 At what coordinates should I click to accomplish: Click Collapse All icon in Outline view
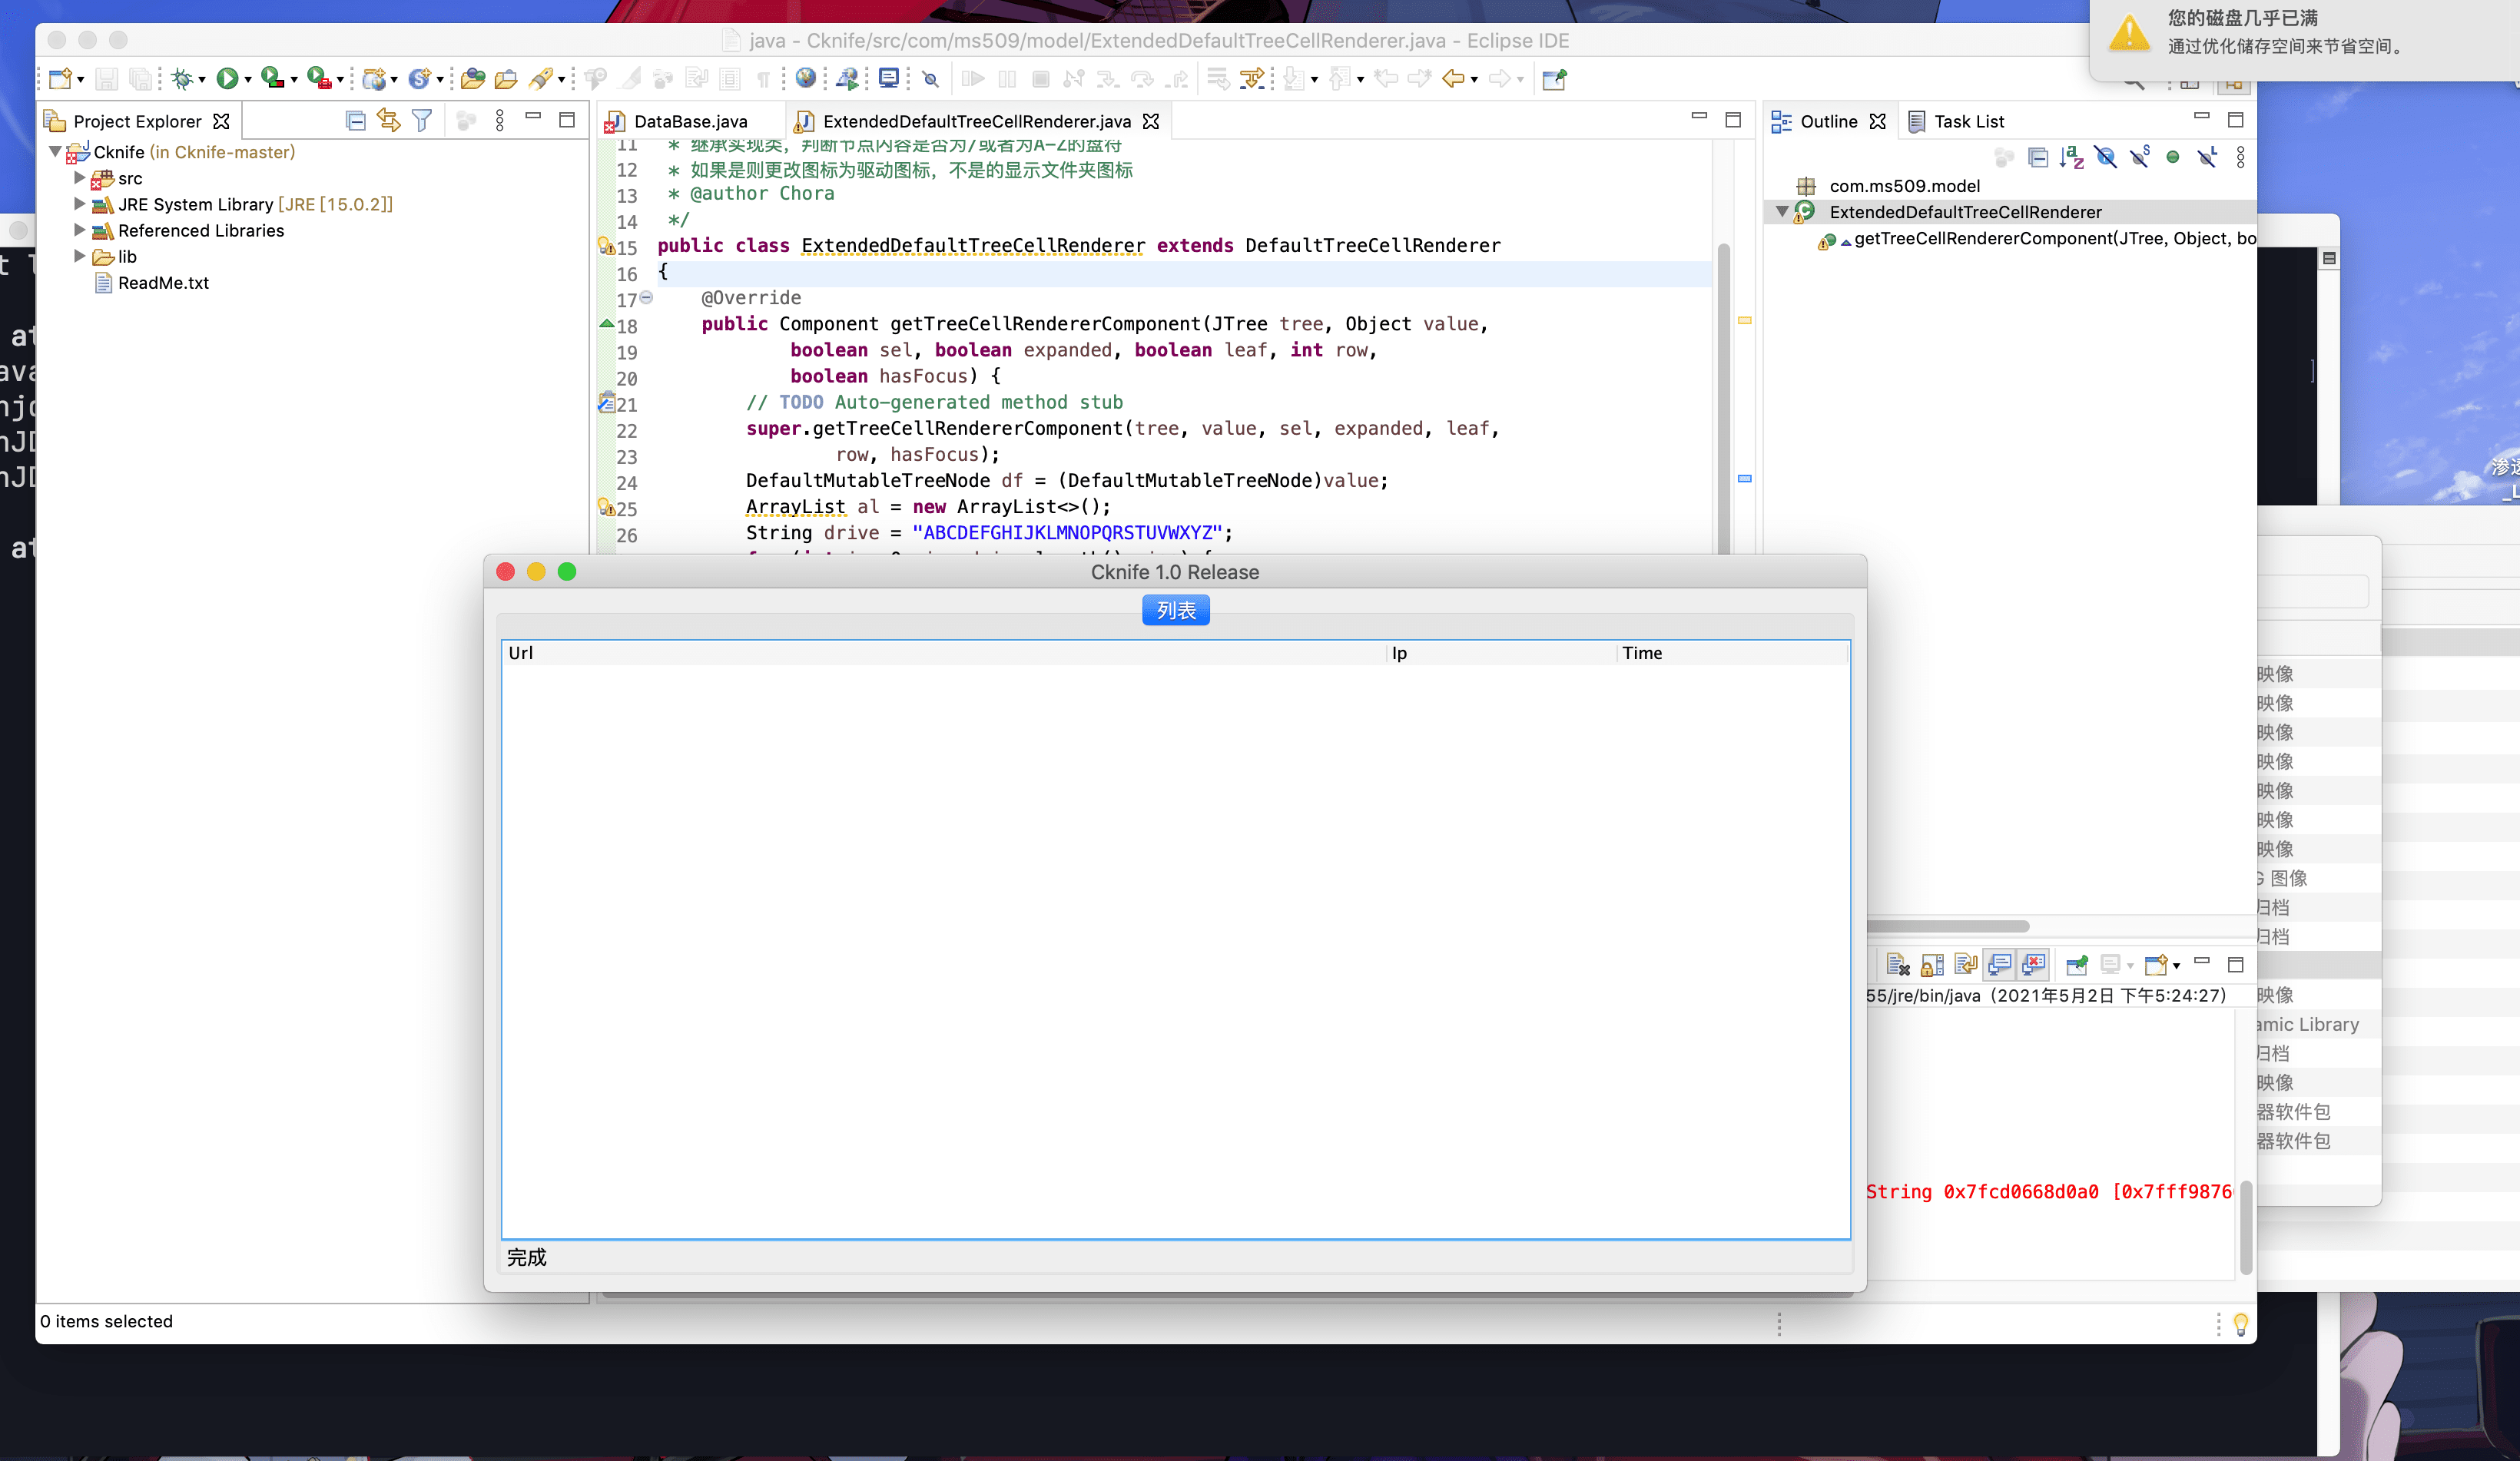tap(2038, 157)
